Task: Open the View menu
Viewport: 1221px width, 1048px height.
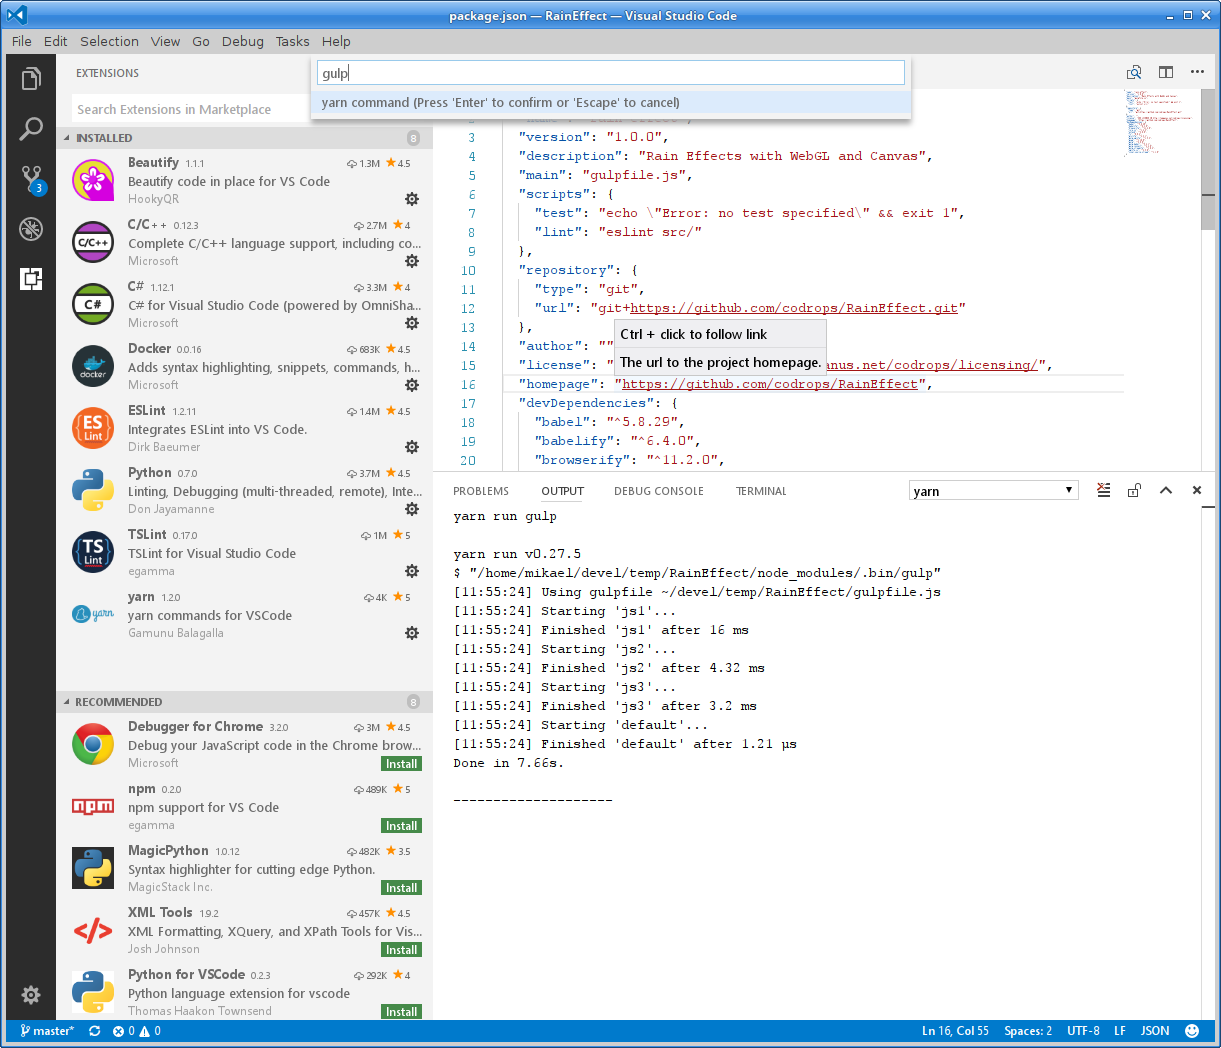Action: point(165,41)
